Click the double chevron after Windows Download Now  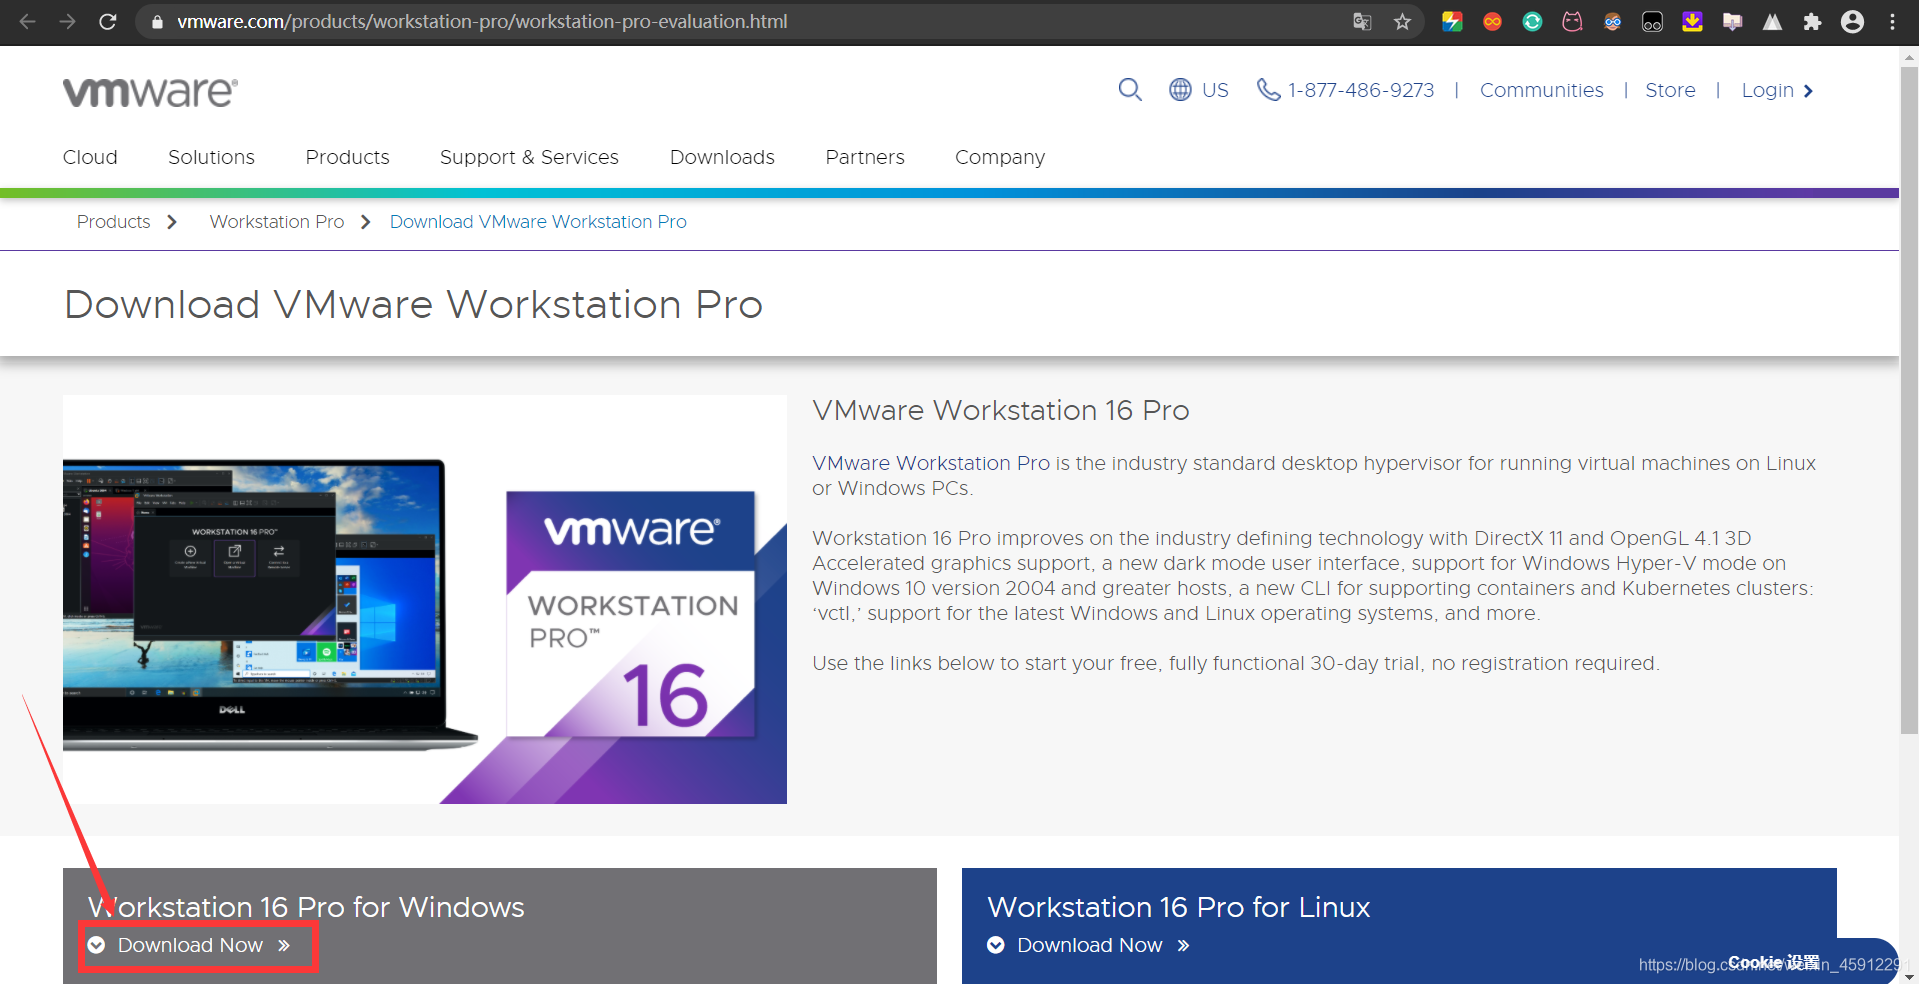click(284, 945)
